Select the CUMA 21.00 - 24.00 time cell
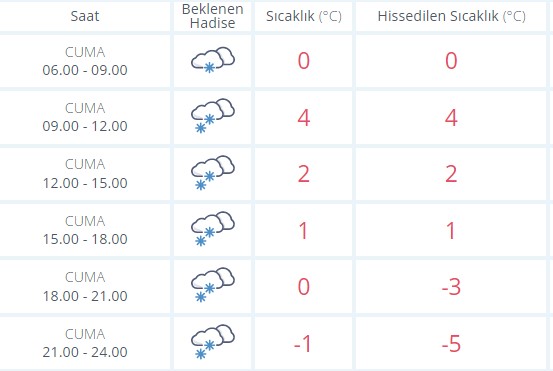The height and width of the screenshot is (371, 553). coord(85,343)
